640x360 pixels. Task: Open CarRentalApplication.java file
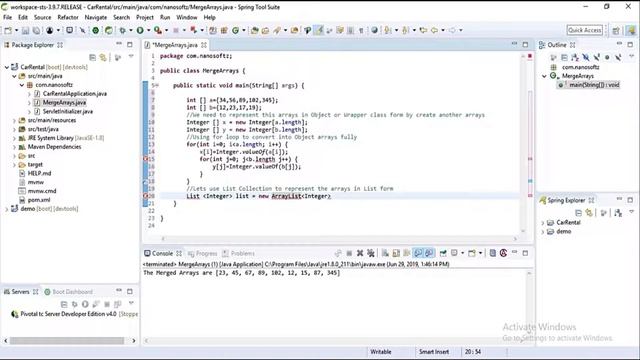click(x=75, y=94)
